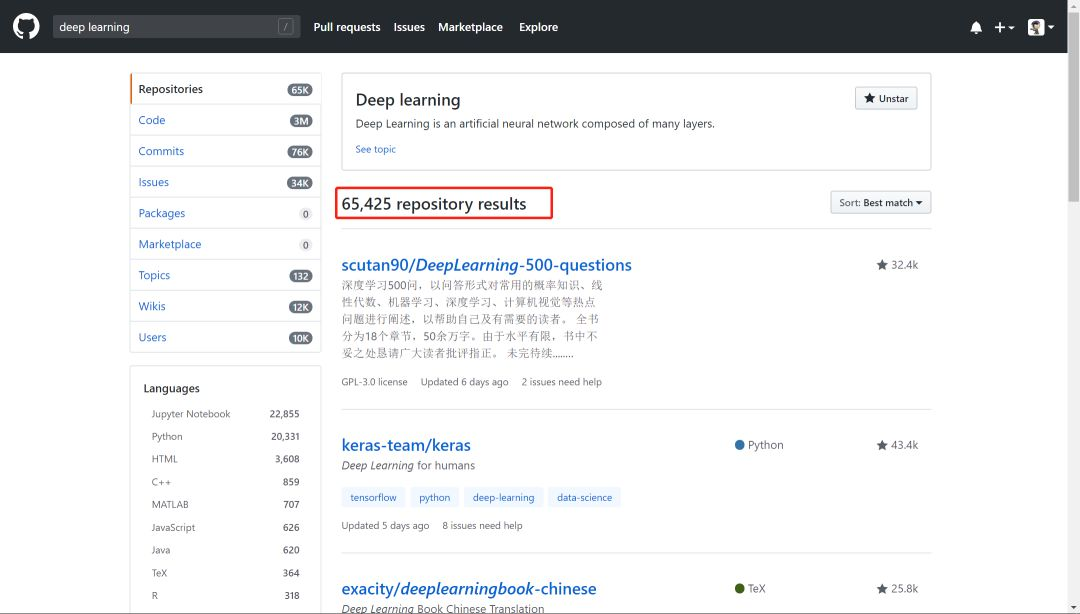Click the search field with deep learning
Screen dimensions: 1080x614
click(176, 27)
